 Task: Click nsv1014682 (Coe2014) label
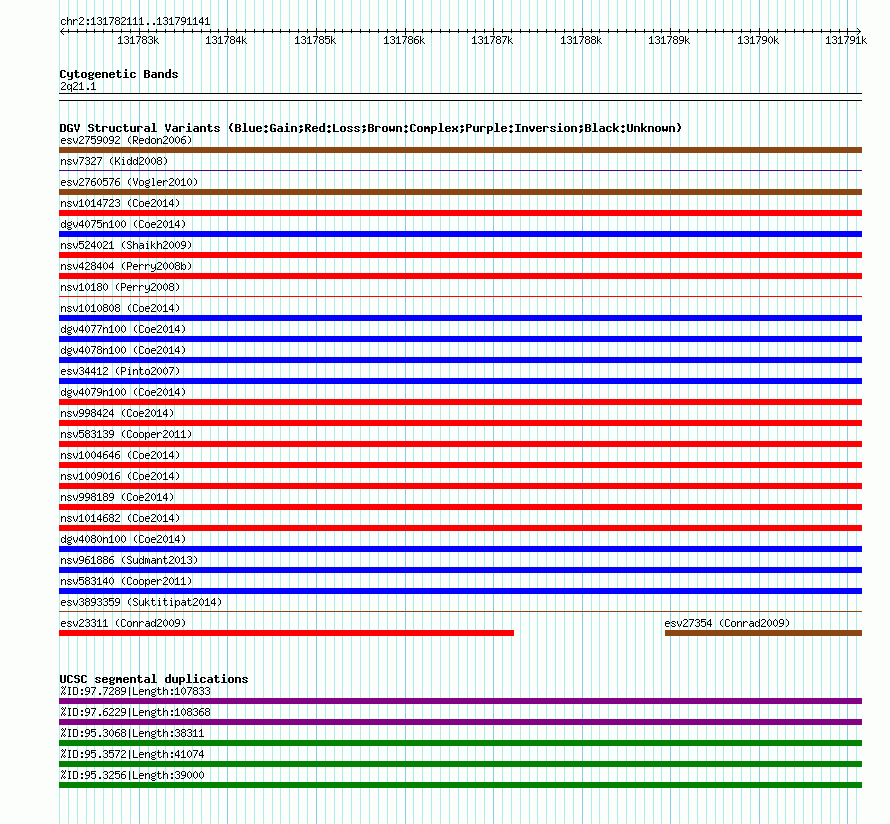[x=120, y=518]
